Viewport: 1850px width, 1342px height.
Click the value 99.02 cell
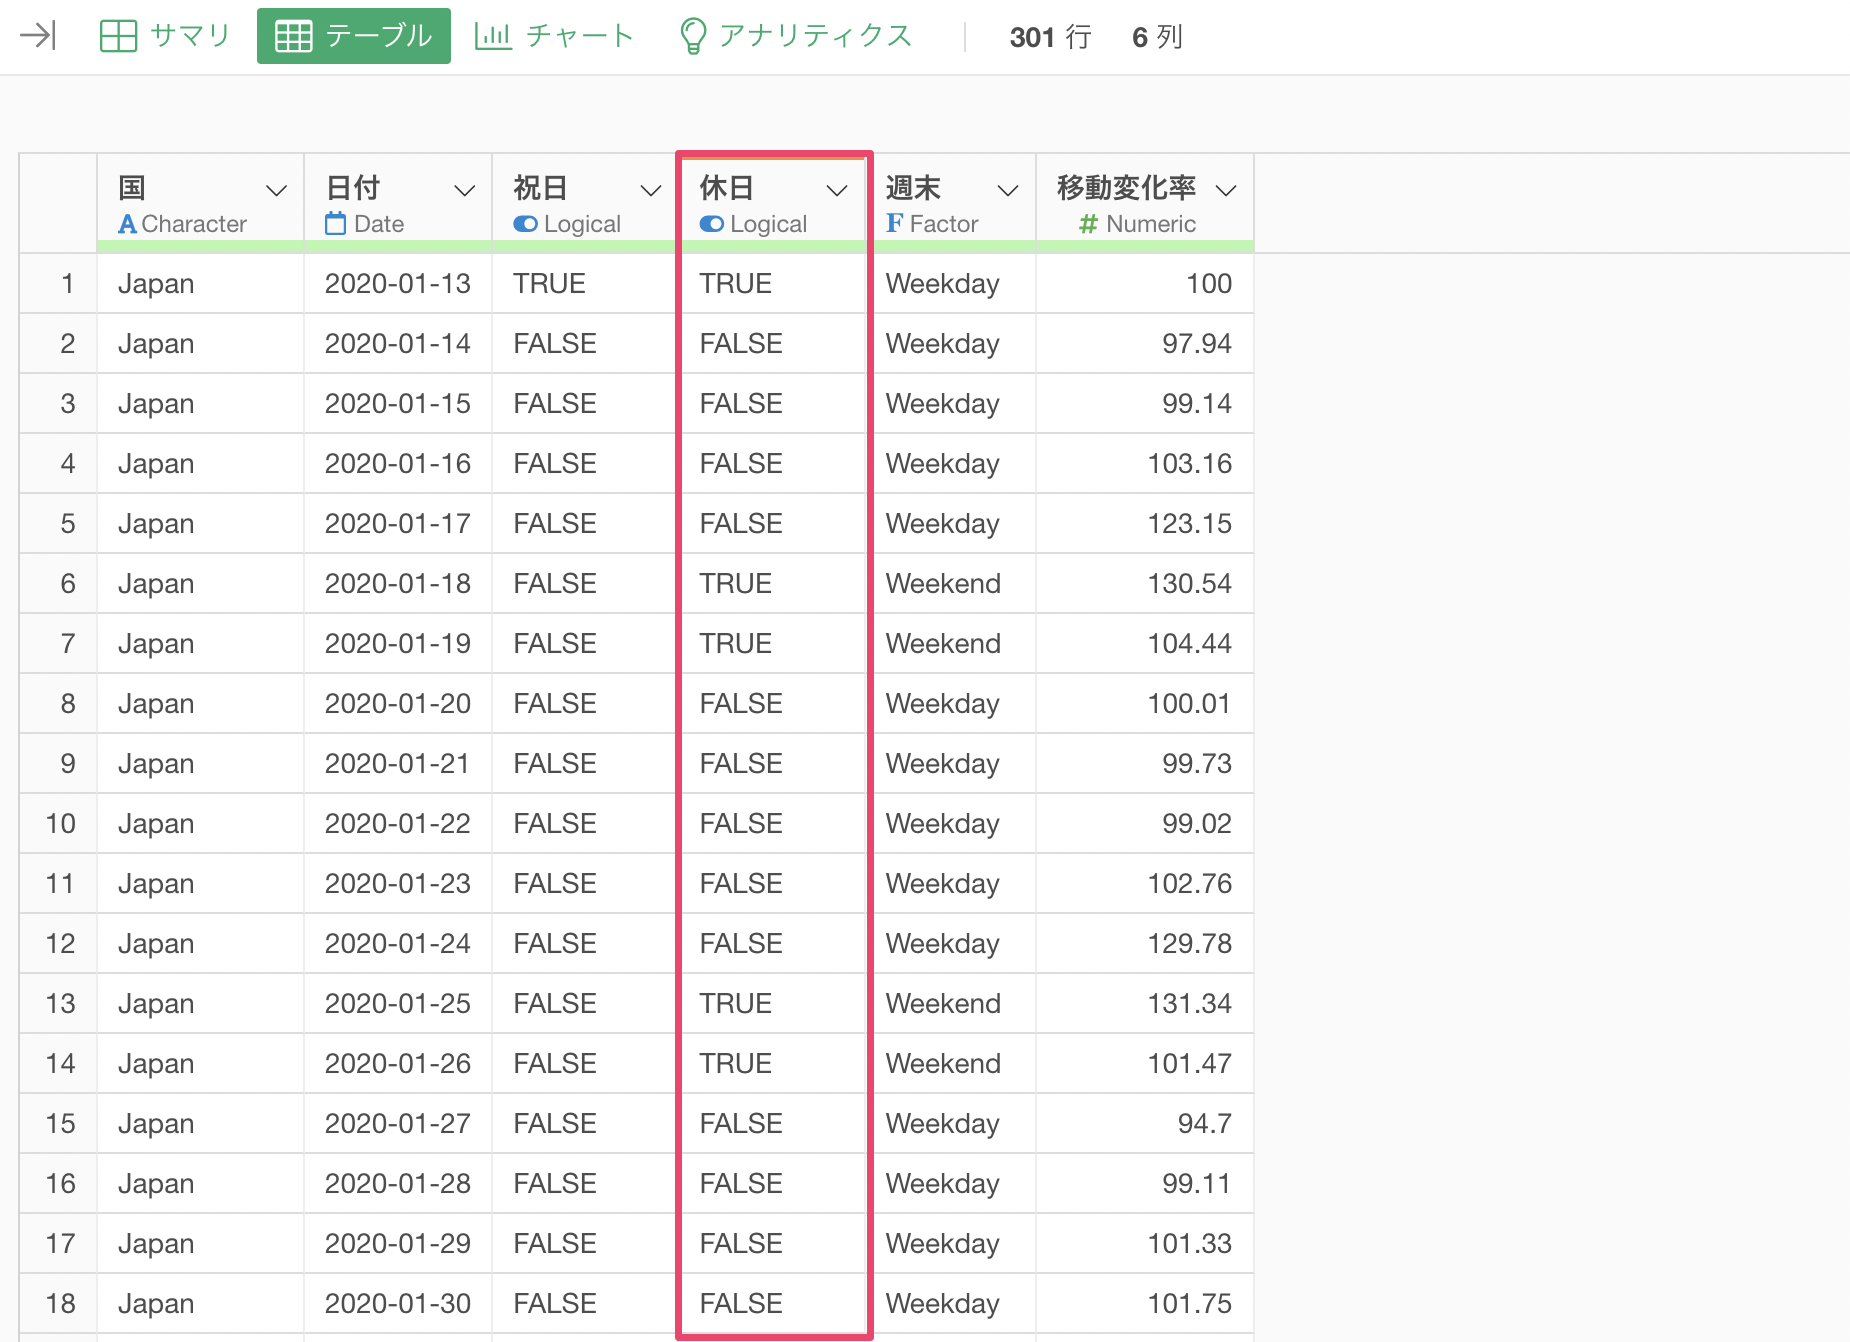[x=1145, y=824]
